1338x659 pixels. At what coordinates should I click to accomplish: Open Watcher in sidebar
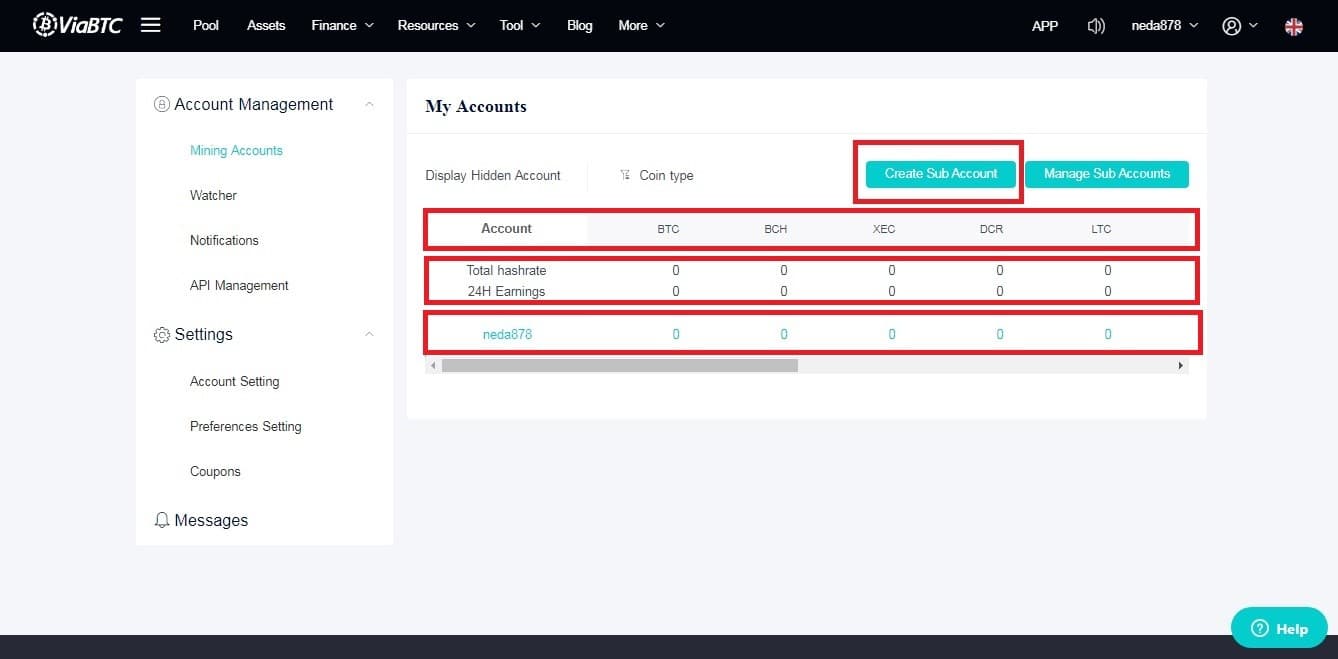point(213,195)
